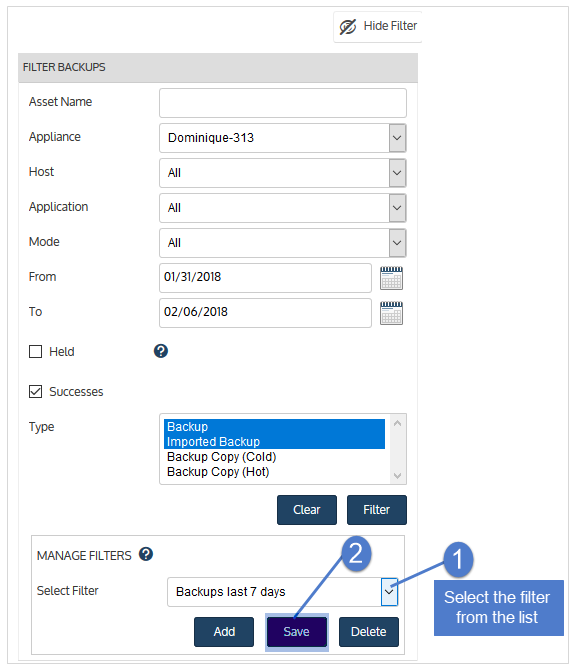Screen dimensions: 575x670
Task: Select Backup Copy (Hot) in Type list
Action: pyautogui.click(x=218, y=472)
